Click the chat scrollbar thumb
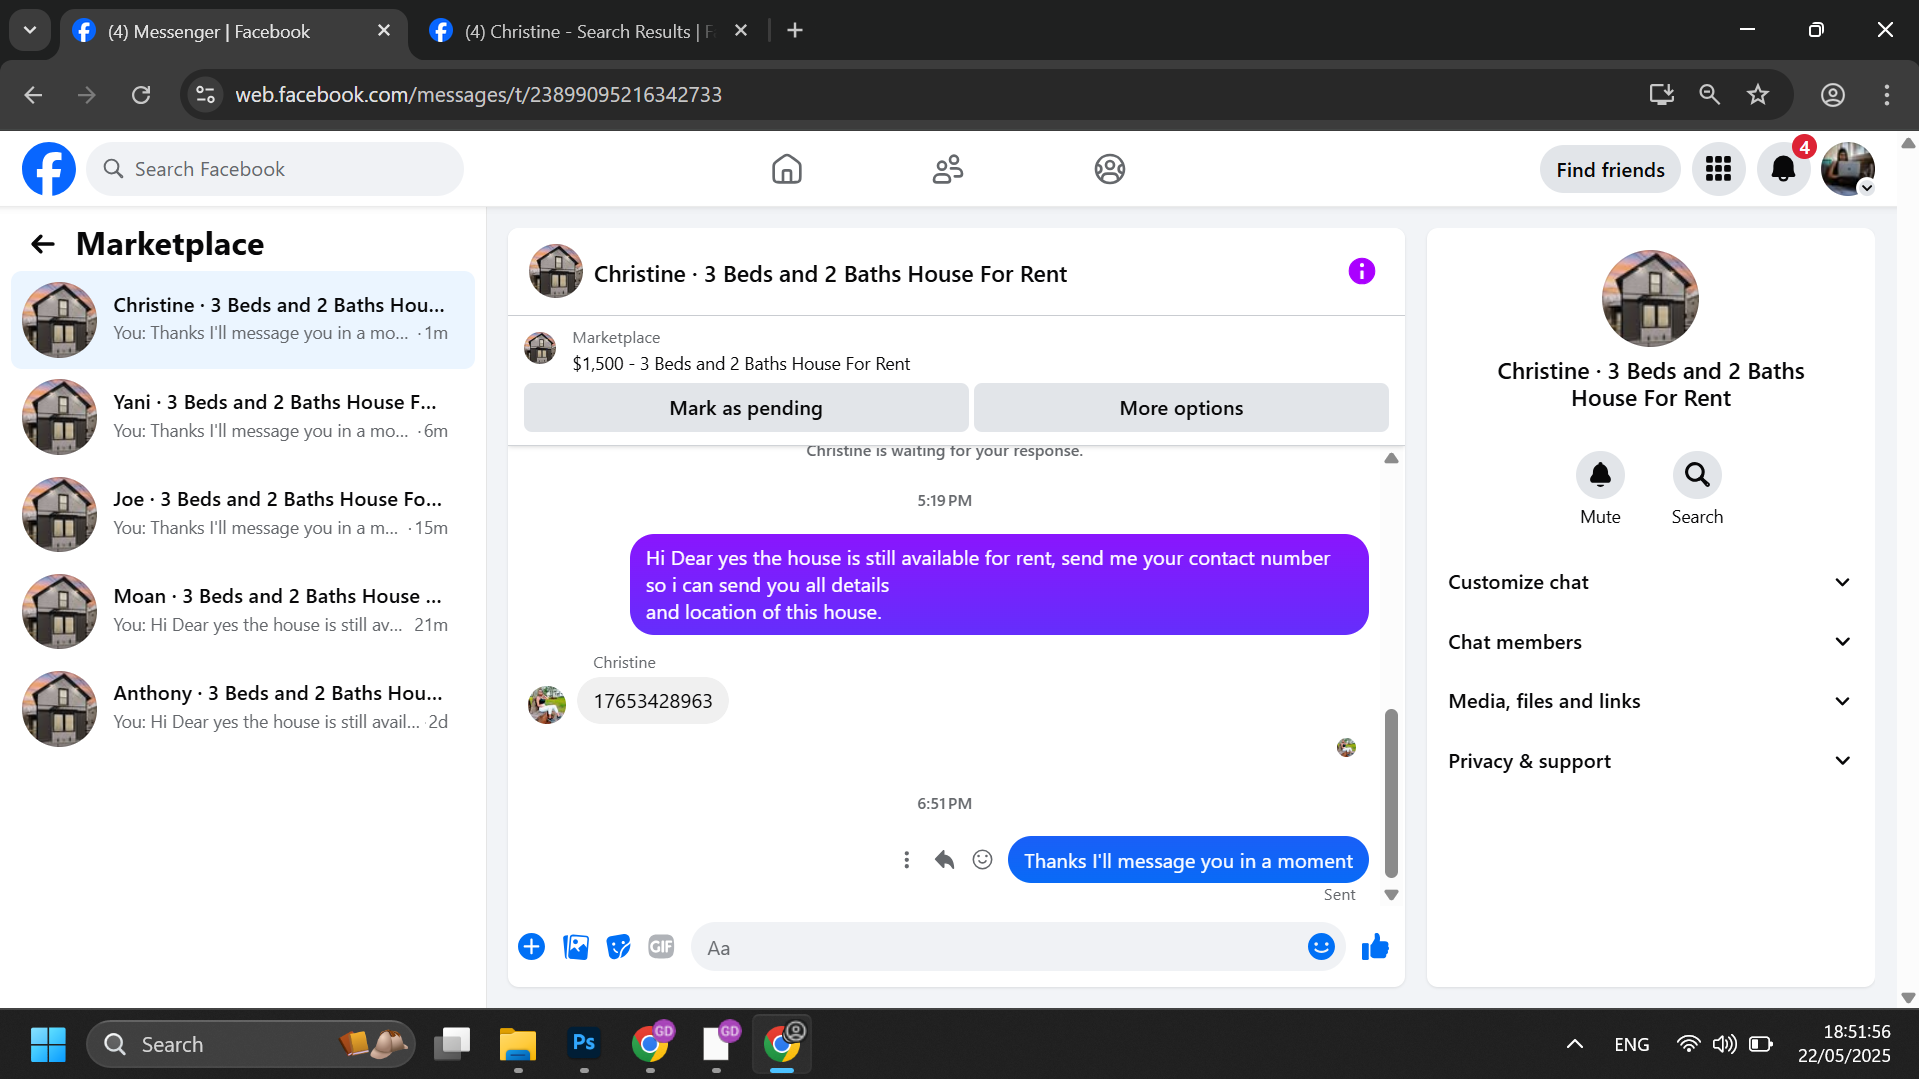The height and width of the screenshot is (1079, 1919). (x=1391, y=793)
